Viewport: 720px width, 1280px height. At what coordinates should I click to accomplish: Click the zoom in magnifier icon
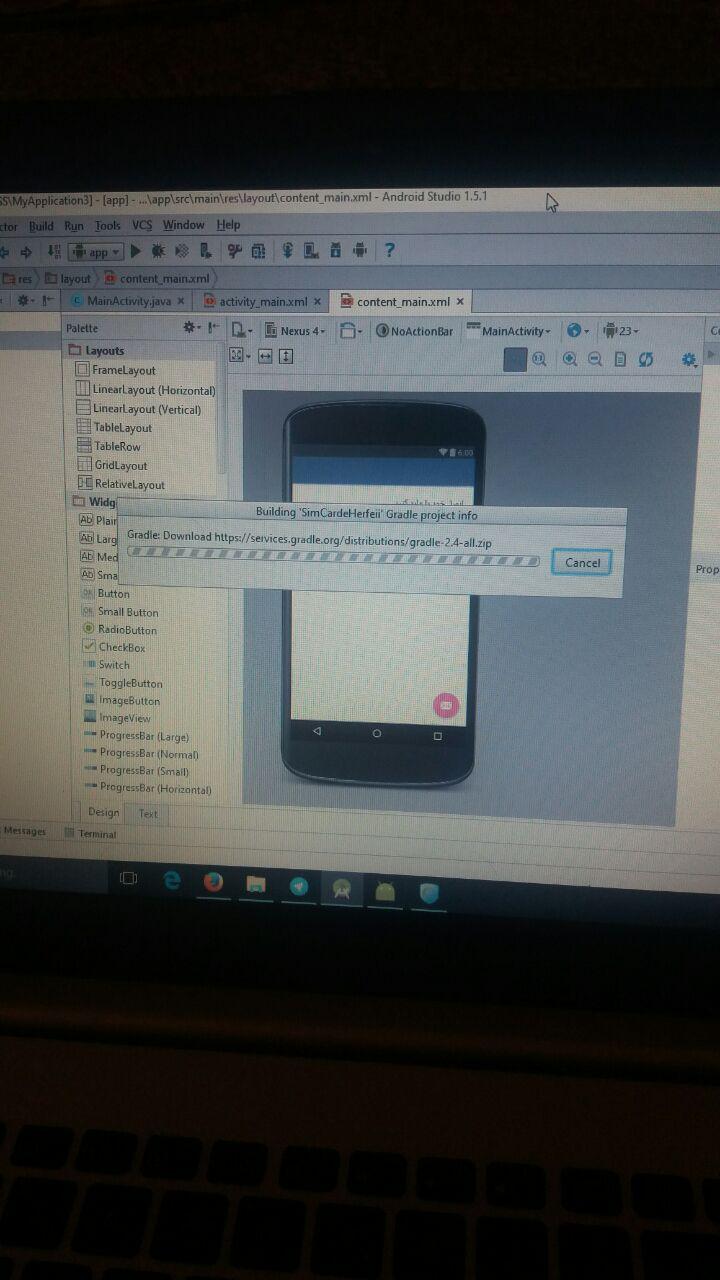(x=570, y=359)
